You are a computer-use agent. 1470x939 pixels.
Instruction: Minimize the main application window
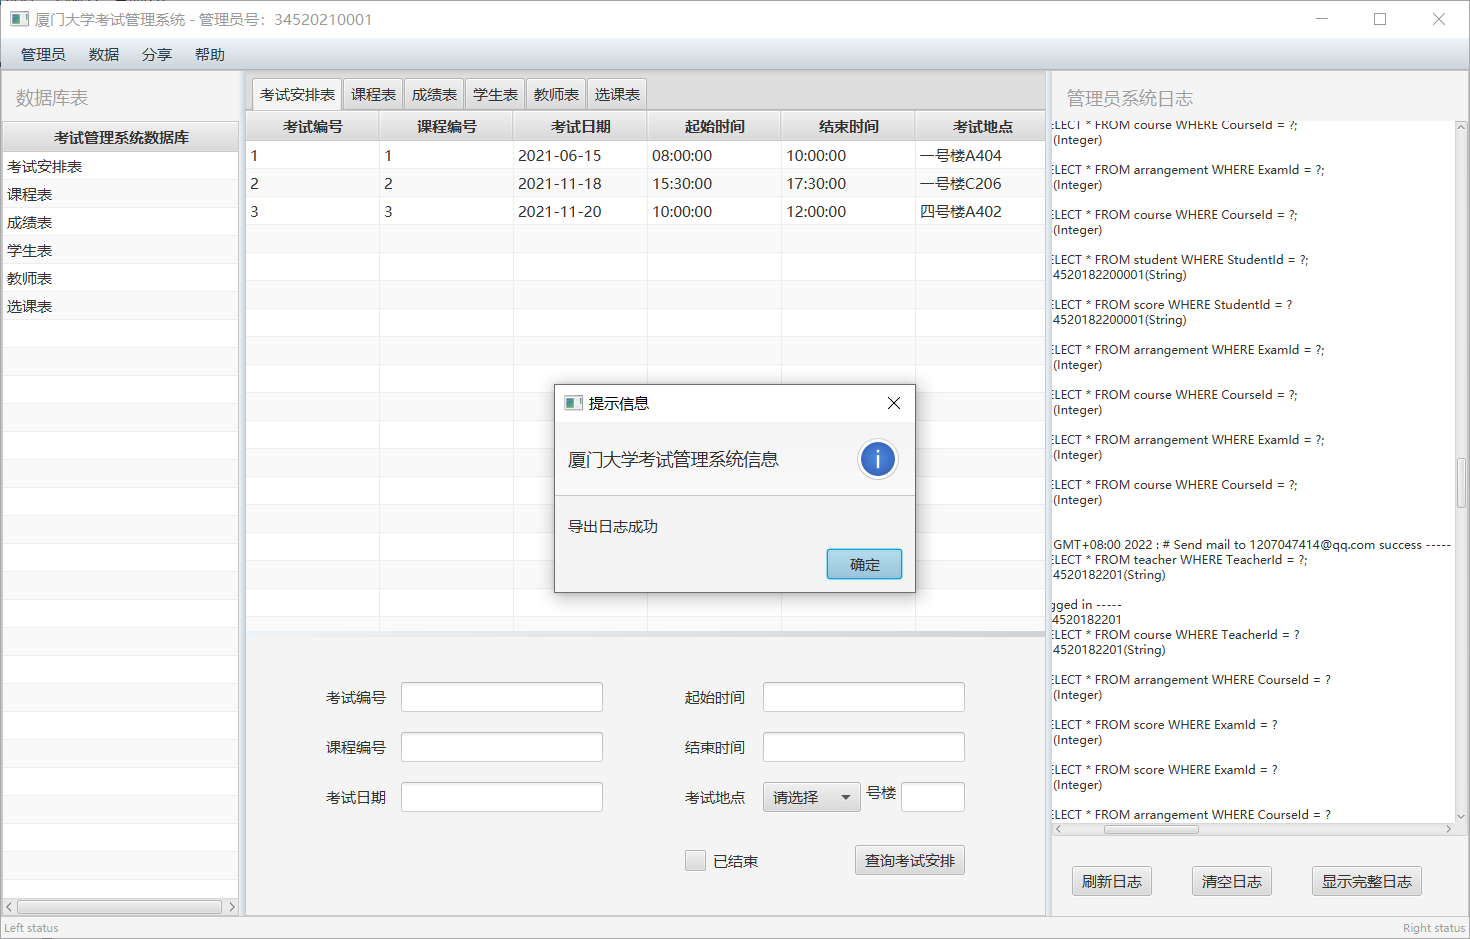pyautogui.click(x=1322, y=19)
